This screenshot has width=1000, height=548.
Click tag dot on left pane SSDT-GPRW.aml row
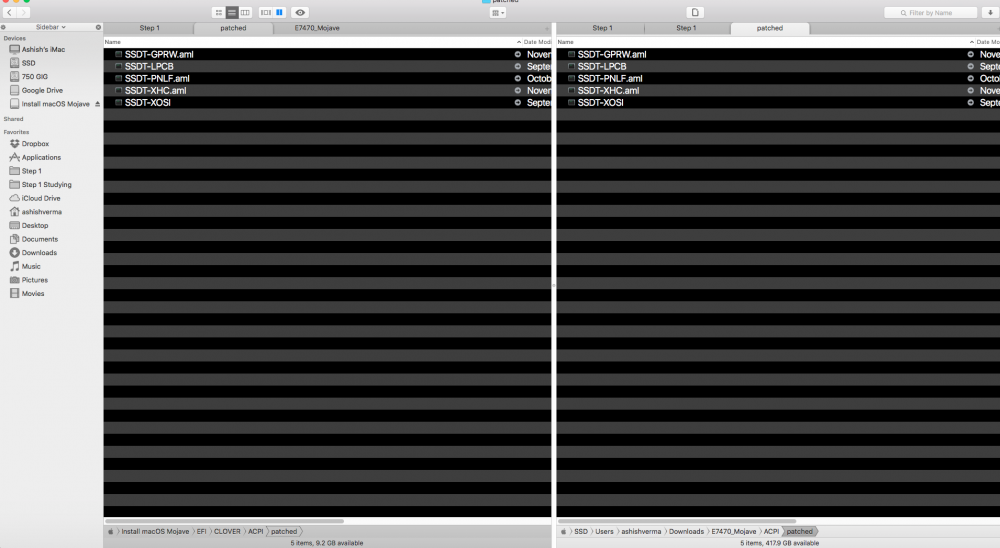coord(518,54)
